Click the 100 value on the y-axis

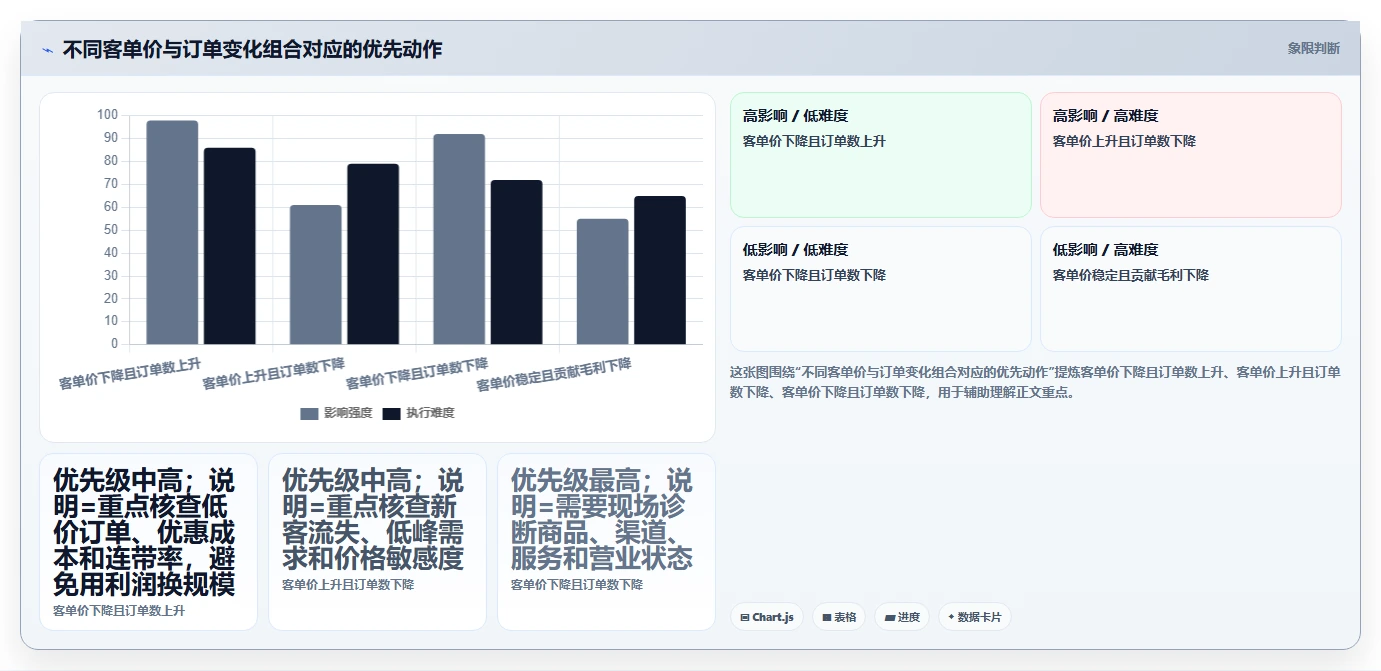(x=107, y=115)
